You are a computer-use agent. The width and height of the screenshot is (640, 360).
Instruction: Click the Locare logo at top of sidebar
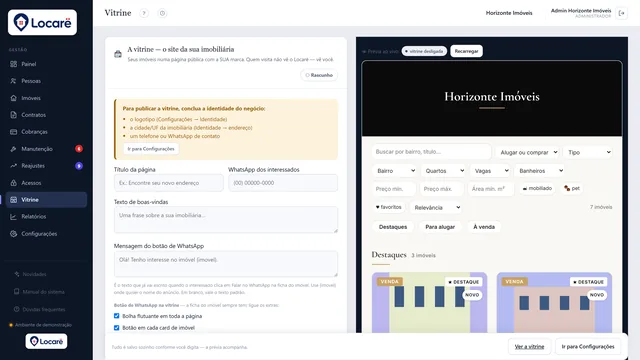pyautogui.click(x=42, y=22)
